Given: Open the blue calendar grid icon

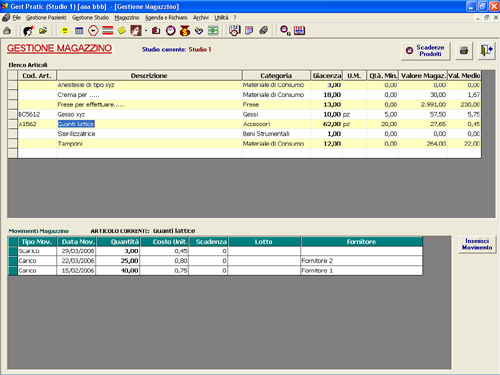Looking at the screenshot, I should (79, 31).
